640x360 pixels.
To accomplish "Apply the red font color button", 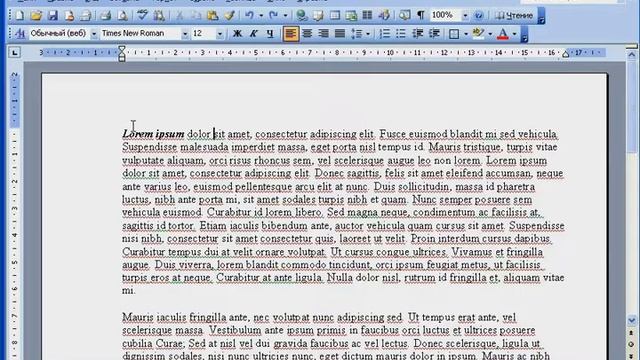I will coord(503,33).
